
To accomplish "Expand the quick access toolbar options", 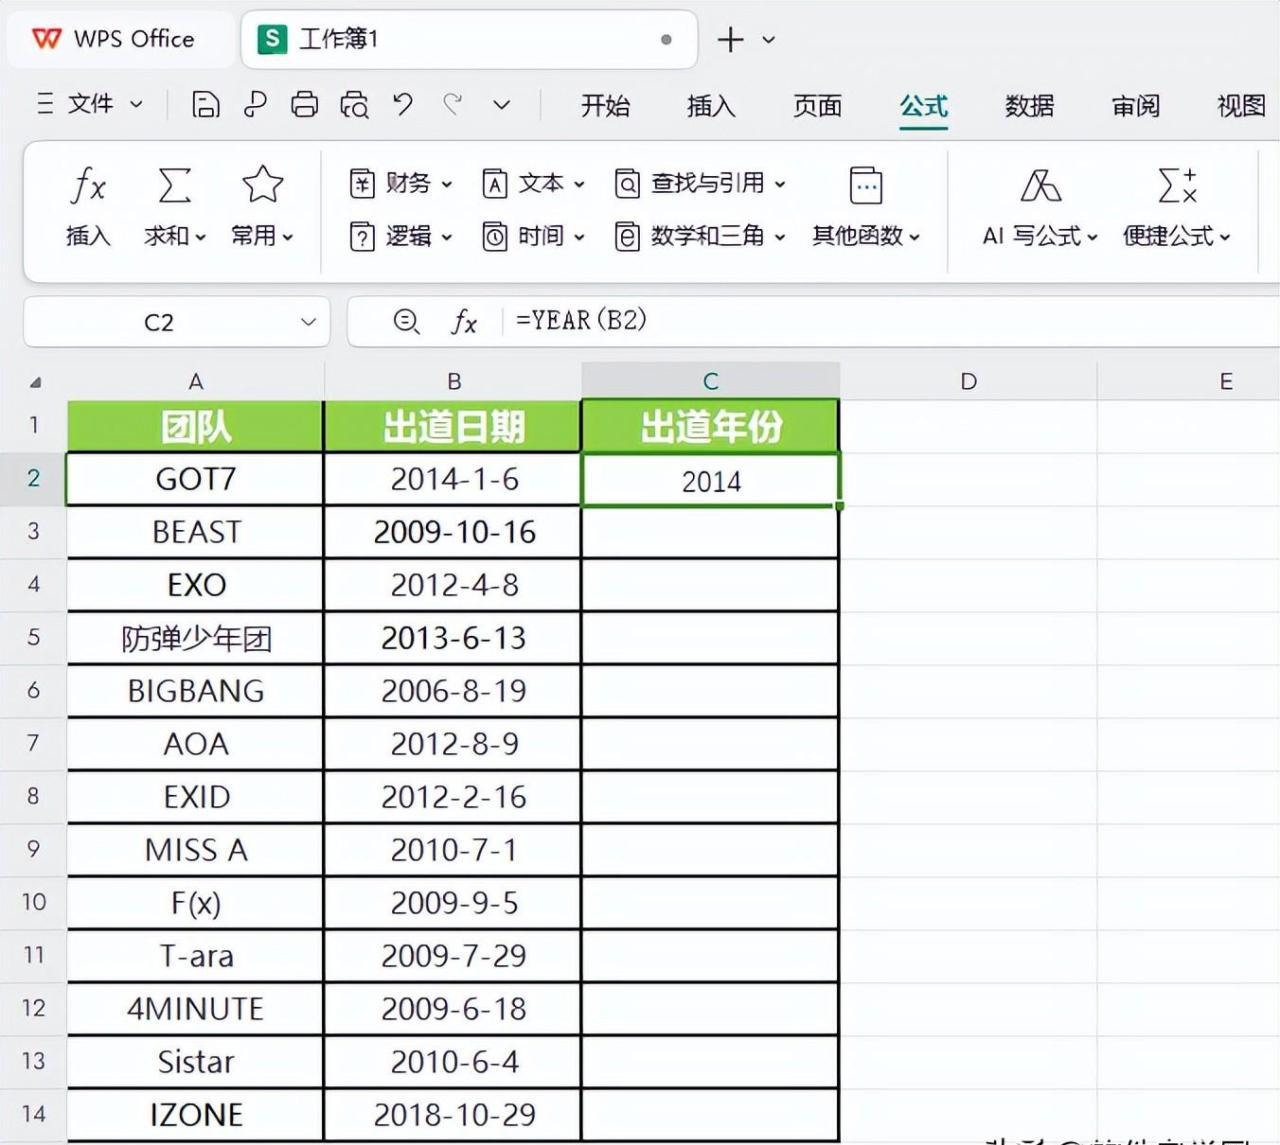I will pos(502,104).
